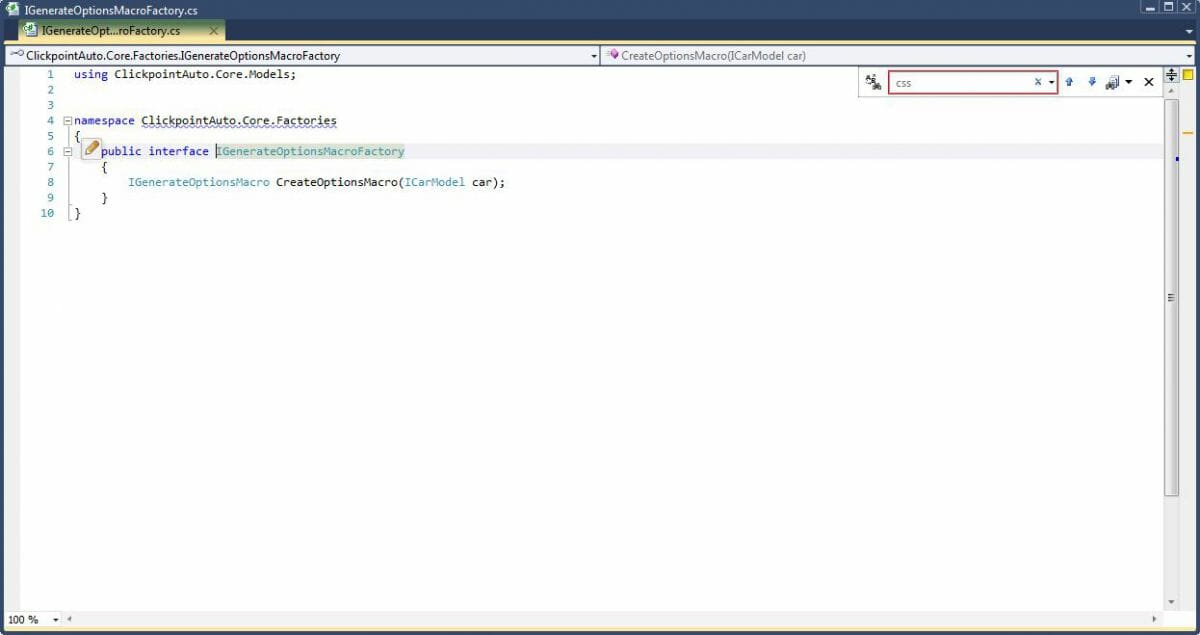Click 'public' keyword on line 6
Screen dimensions: 1200x635
click(121, 151)
